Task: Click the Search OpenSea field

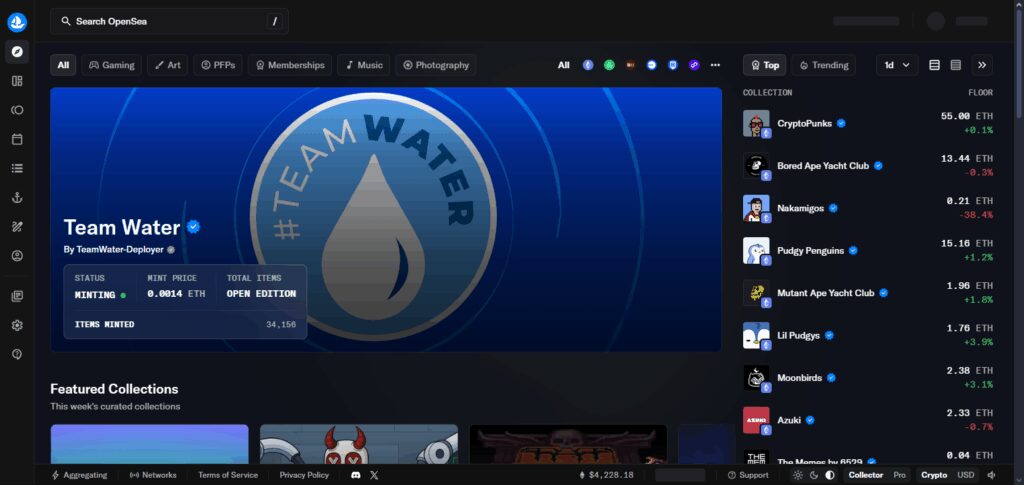Action: (x=170, y=22)
